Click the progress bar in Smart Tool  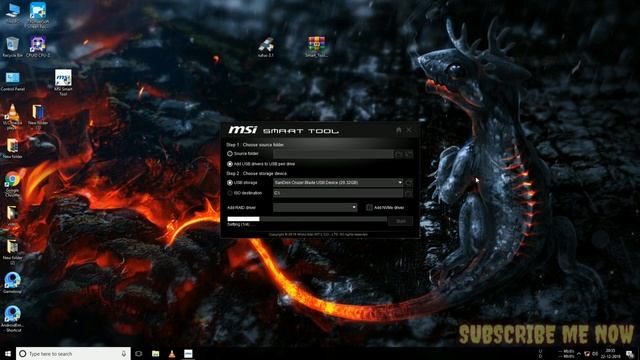point(307,219)
